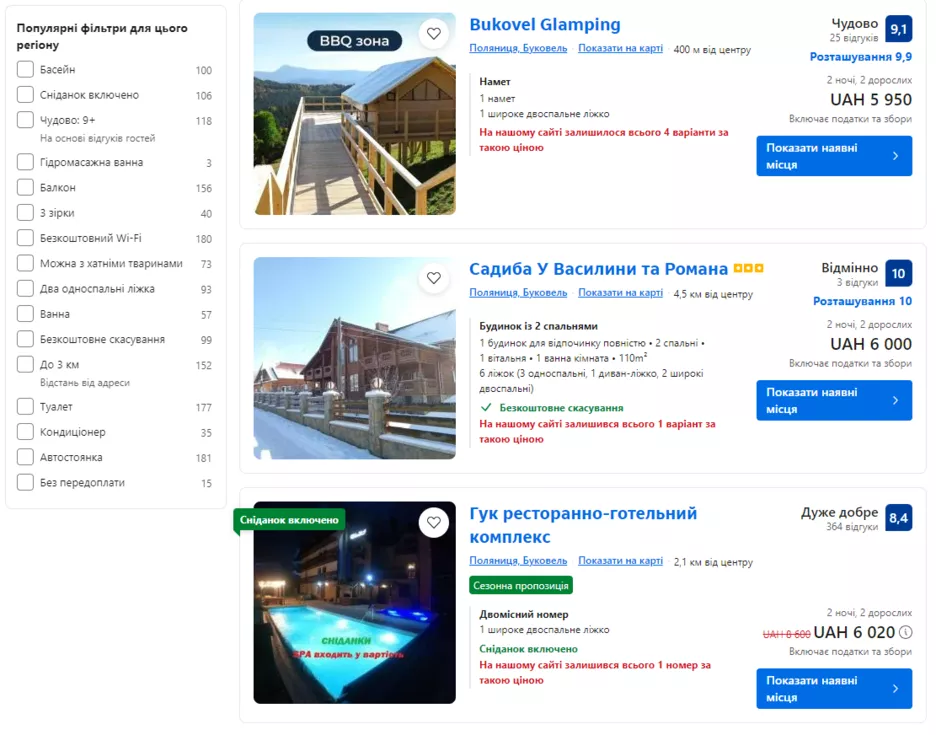Show available rooms for Bukovel Glamping
This screenshot has width=936, height=735.
point(833,156)
